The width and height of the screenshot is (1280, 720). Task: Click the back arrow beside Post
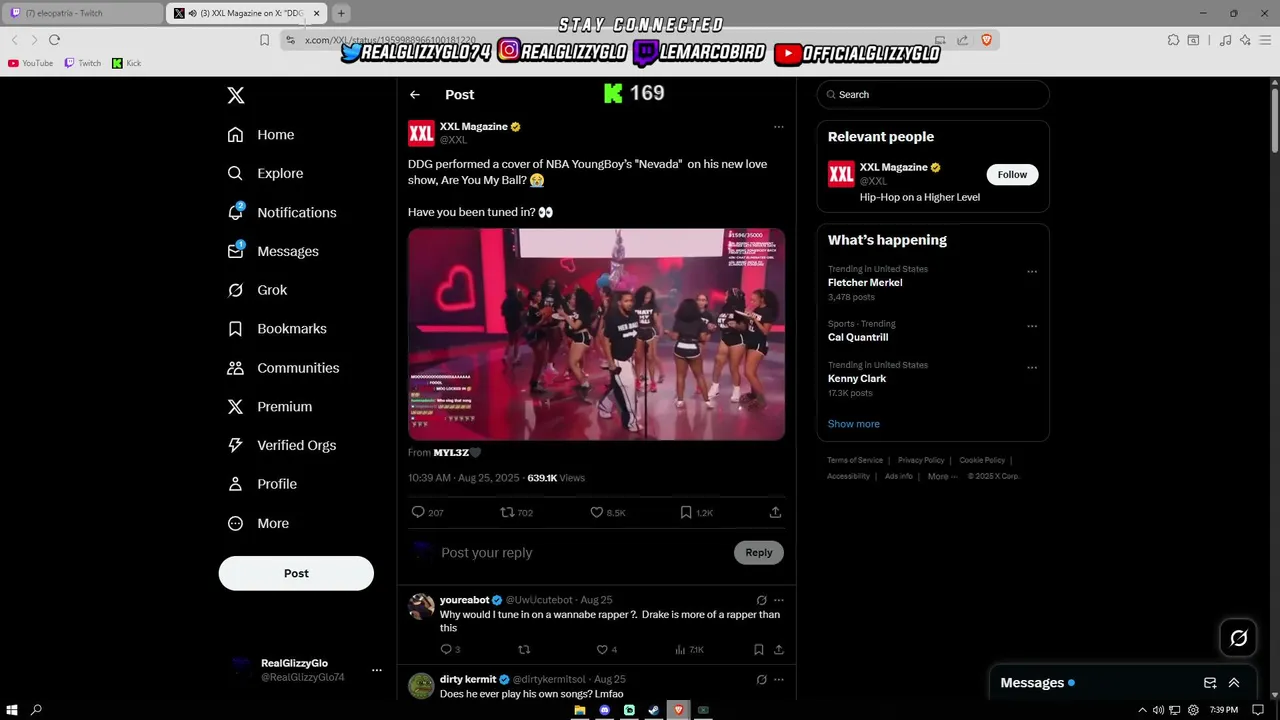pyautogui.click(x=415, y=95)
